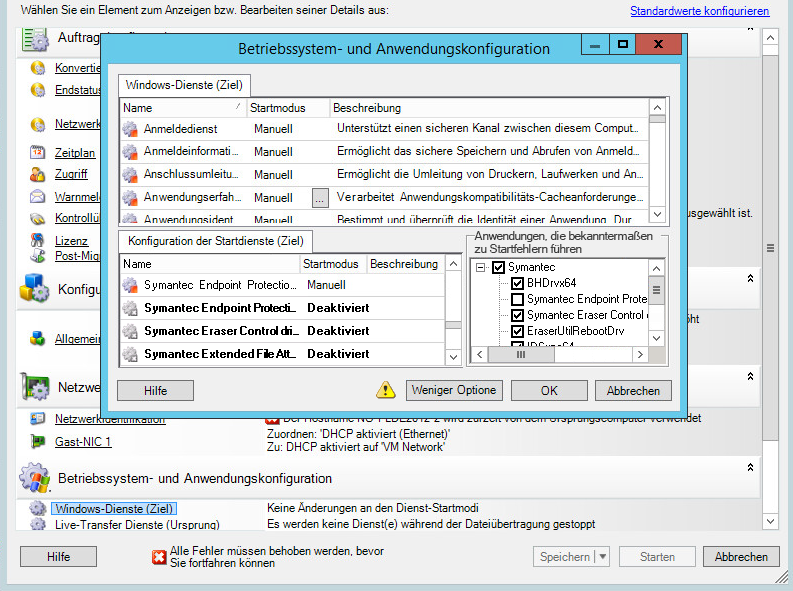
Task: Select Konfiguration der Startdienste (Ziel) tab
Action: (216, 242)
